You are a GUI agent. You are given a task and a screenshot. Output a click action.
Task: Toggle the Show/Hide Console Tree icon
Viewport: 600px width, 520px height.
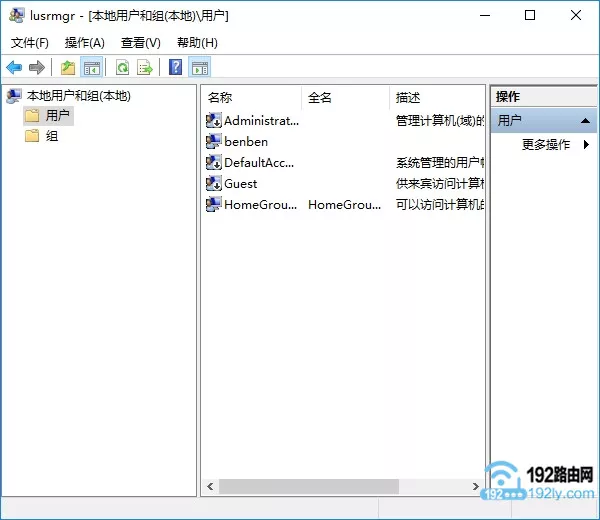[91, 68]
